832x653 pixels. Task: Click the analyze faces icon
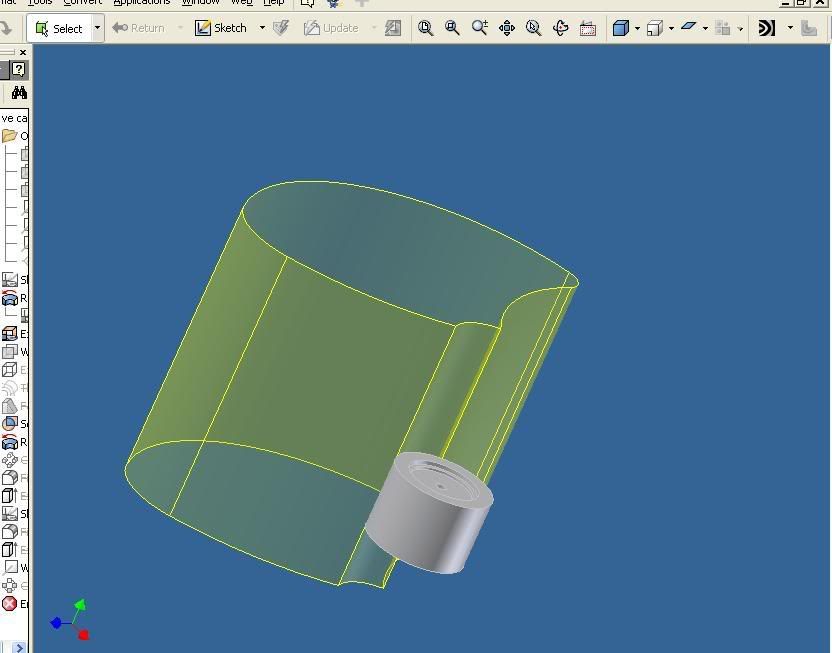click(767, 28)
